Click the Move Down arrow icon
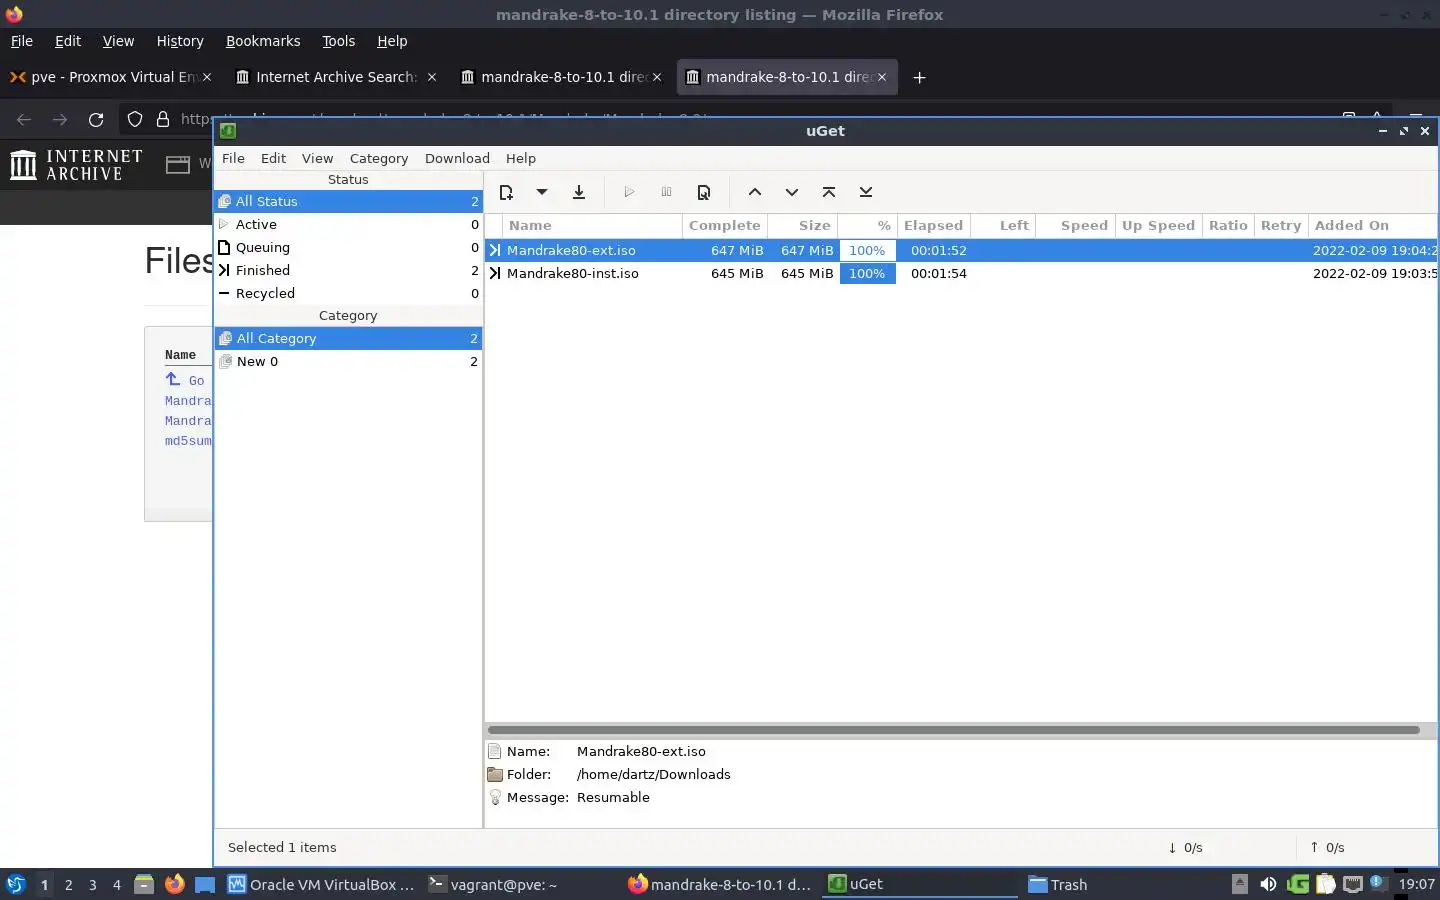 click(x=792, y=192)
